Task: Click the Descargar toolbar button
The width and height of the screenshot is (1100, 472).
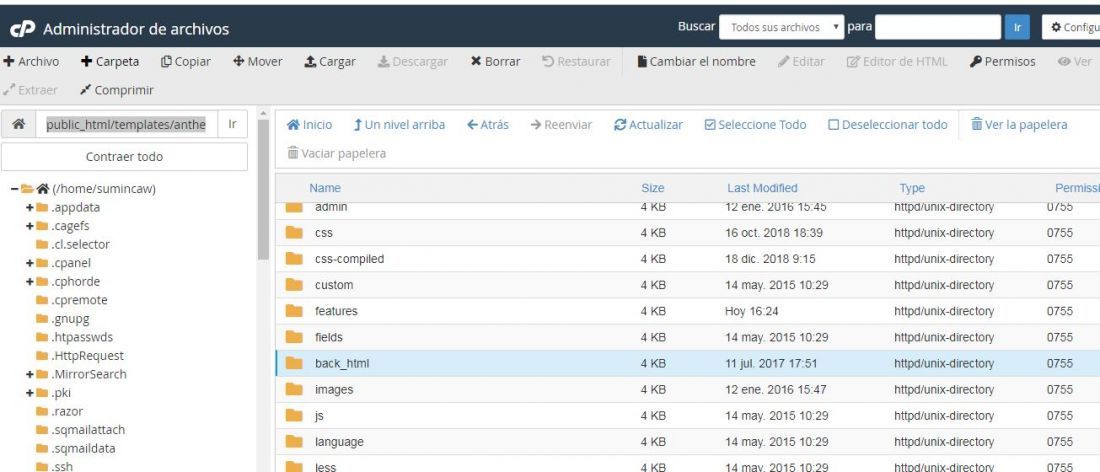Action: point(412,62)
